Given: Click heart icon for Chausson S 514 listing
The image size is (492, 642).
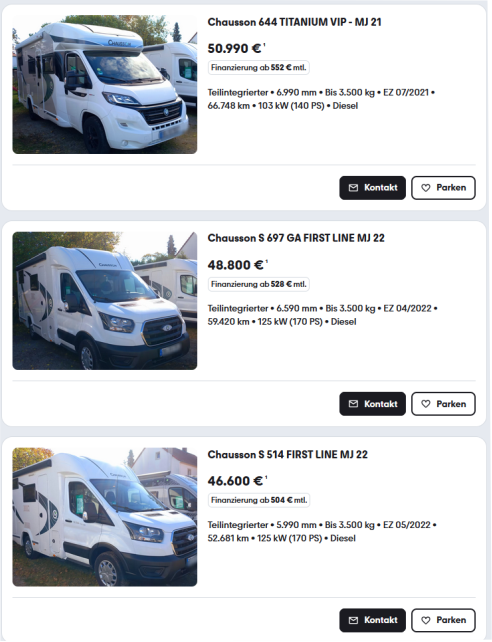Looking at the screenshot, I should pyautogui.click(x=426, y=620).
